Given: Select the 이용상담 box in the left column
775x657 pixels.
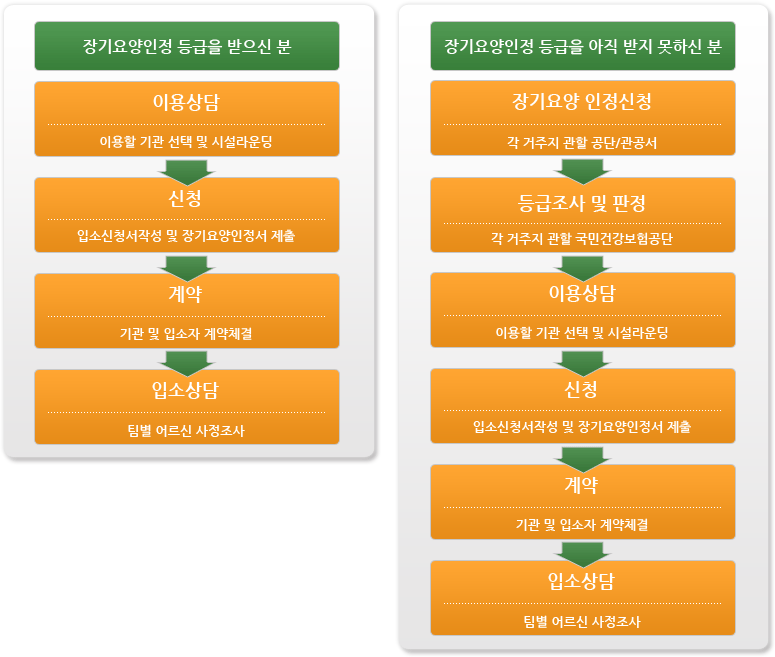Looking at the screenshot, I should [187, 119].
